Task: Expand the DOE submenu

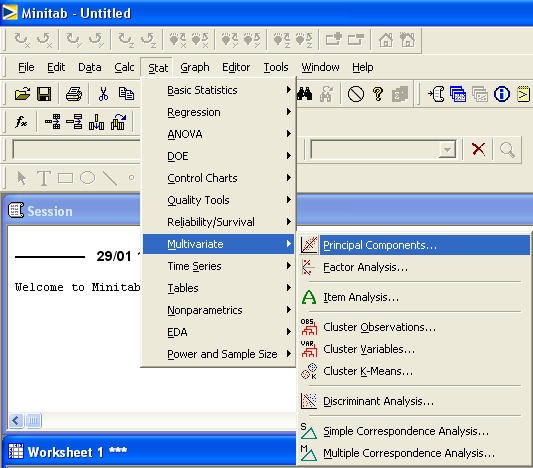Action: click(x=218, y=156)
